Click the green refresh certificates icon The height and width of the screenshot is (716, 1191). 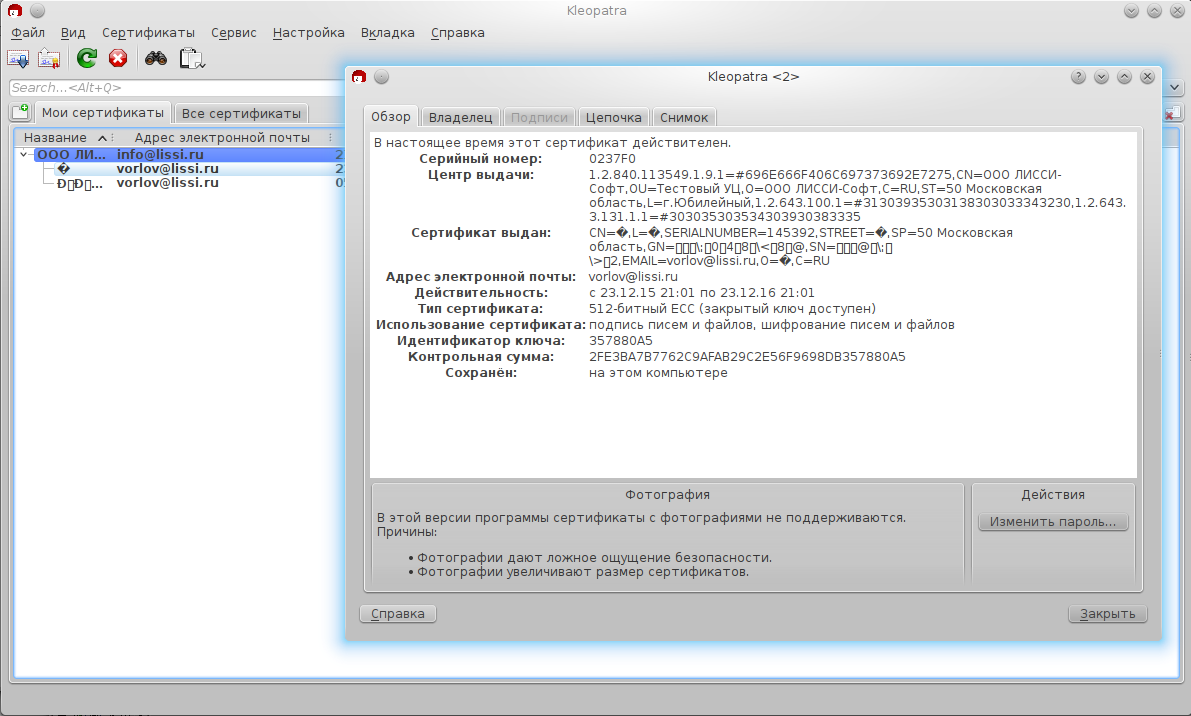(86, 58)
